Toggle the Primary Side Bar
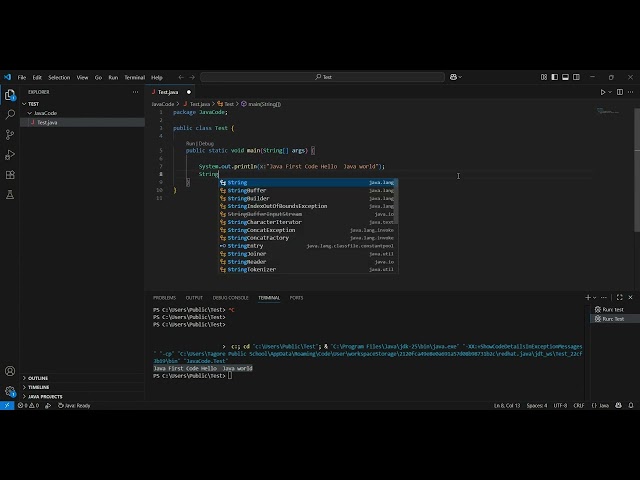The width and height of the screenshot is (640, 480). 554,77
